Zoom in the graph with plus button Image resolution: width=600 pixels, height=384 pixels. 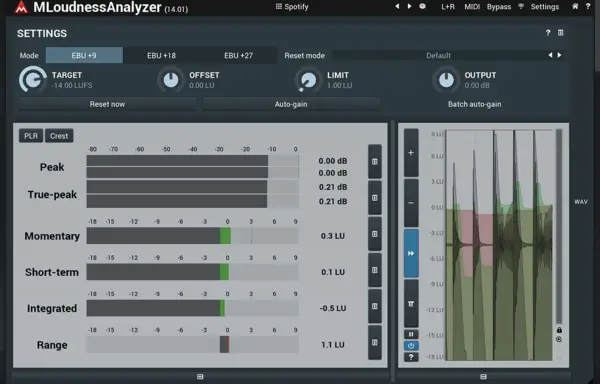click(411, 153)
